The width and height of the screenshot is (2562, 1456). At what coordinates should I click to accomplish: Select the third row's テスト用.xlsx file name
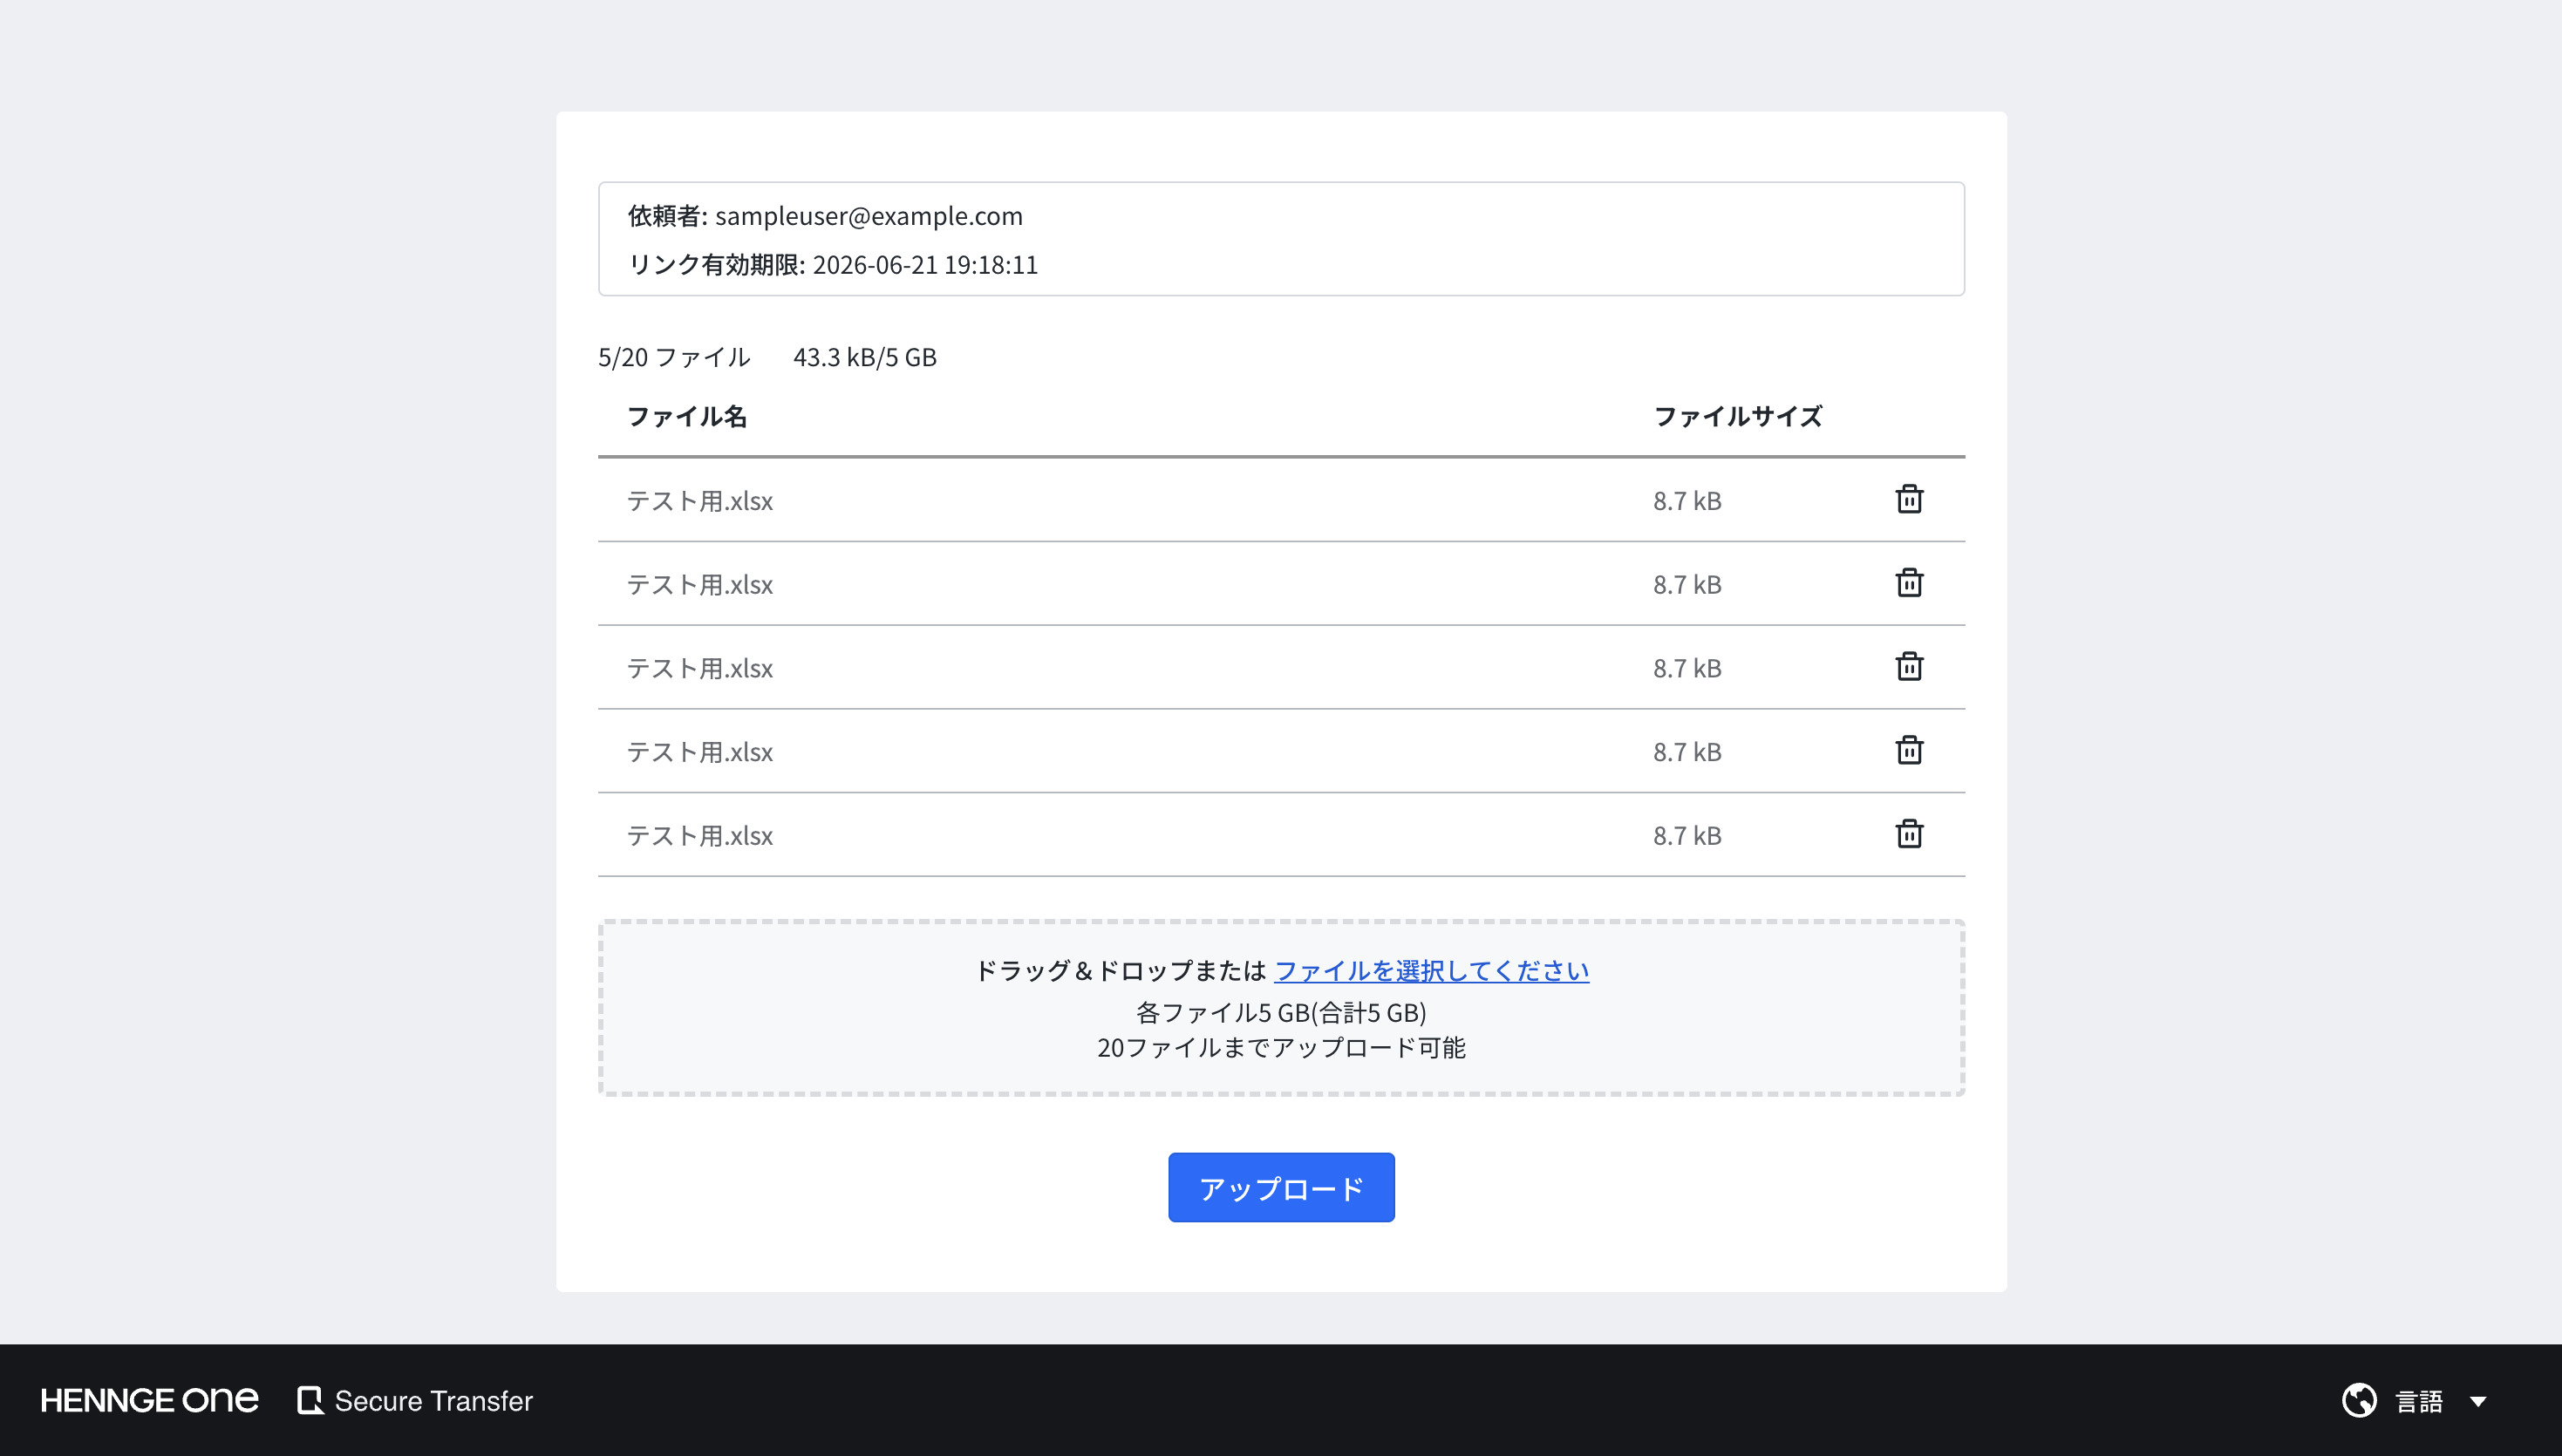pos(700,668)
